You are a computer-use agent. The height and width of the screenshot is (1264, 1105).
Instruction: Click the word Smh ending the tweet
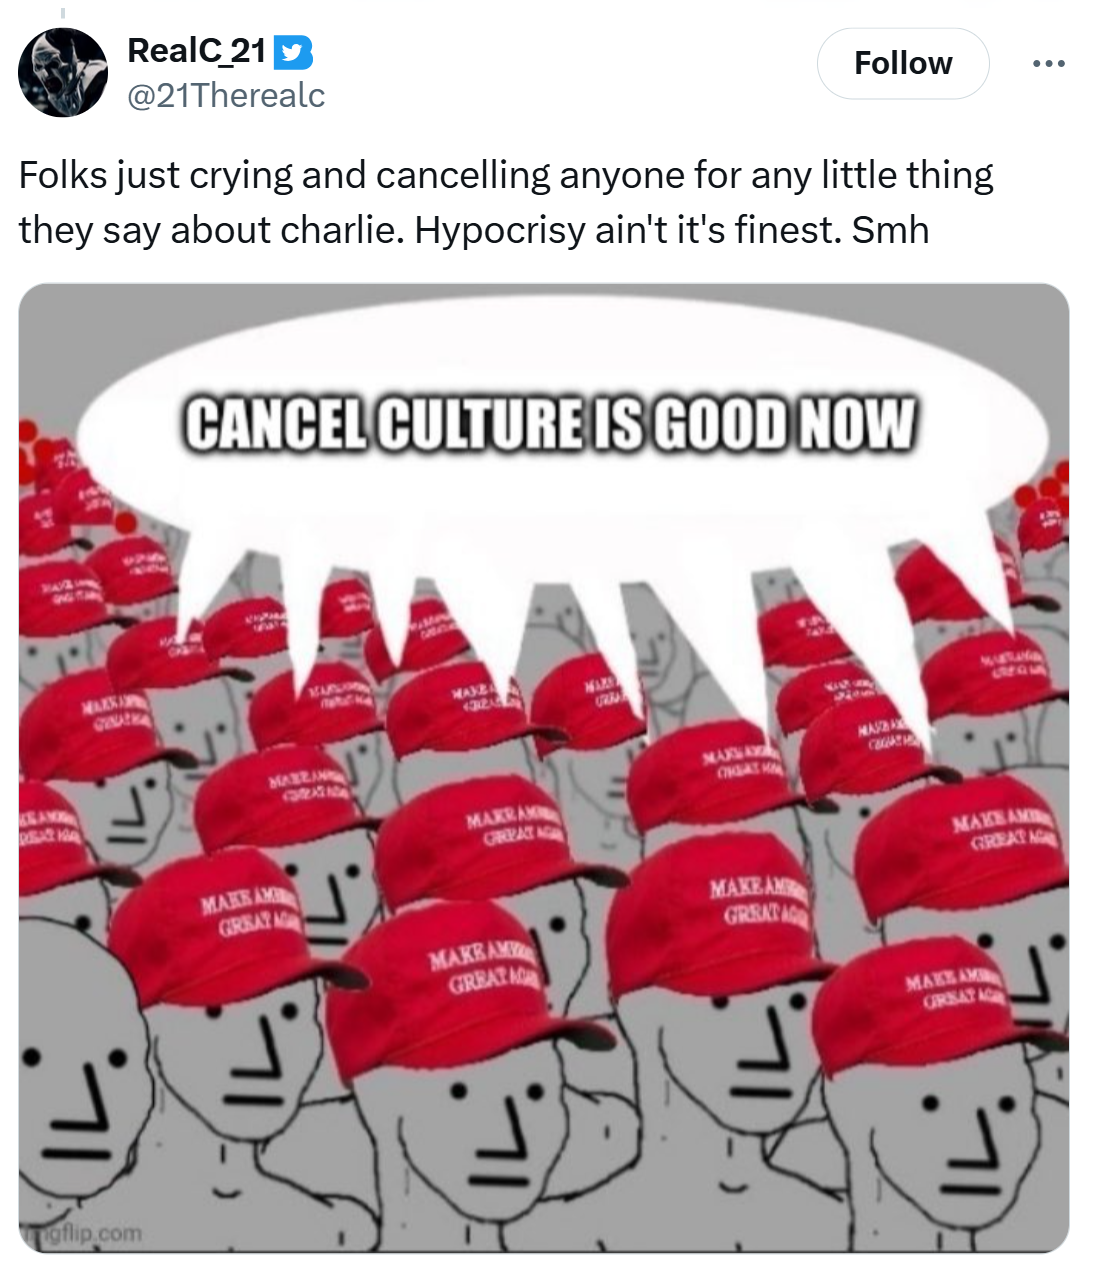tap(890, 230)
